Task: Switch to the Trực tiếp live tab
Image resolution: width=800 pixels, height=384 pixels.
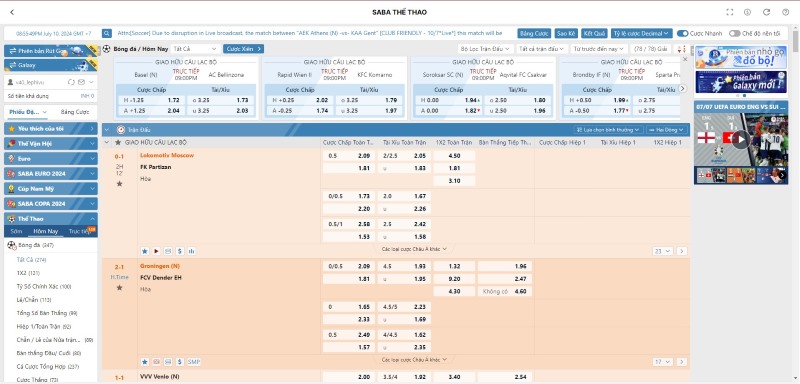Action: click(81, 232)
